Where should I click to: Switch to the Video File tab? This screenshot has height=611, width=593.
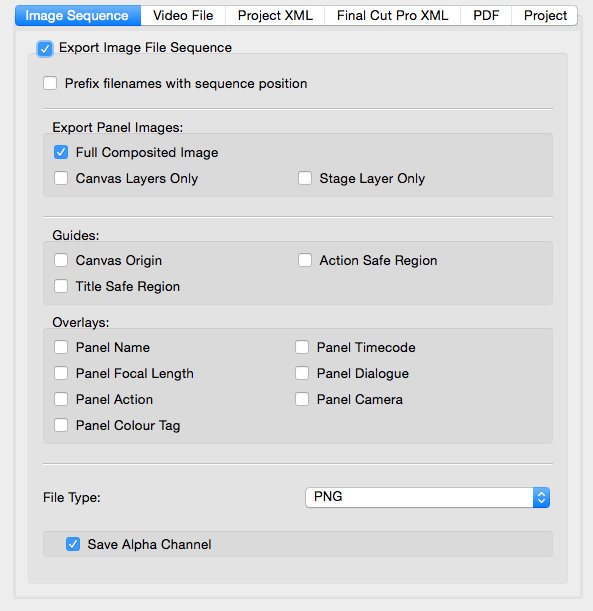click(x=183, y=16)
